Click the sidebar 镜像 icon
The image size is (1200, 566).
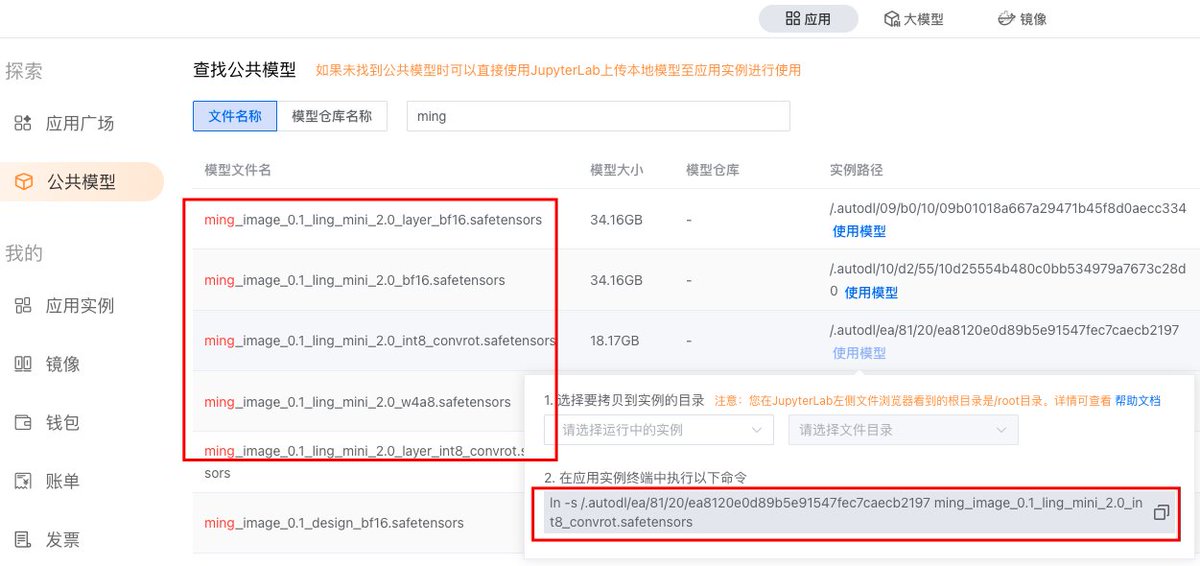click(23, 364)
